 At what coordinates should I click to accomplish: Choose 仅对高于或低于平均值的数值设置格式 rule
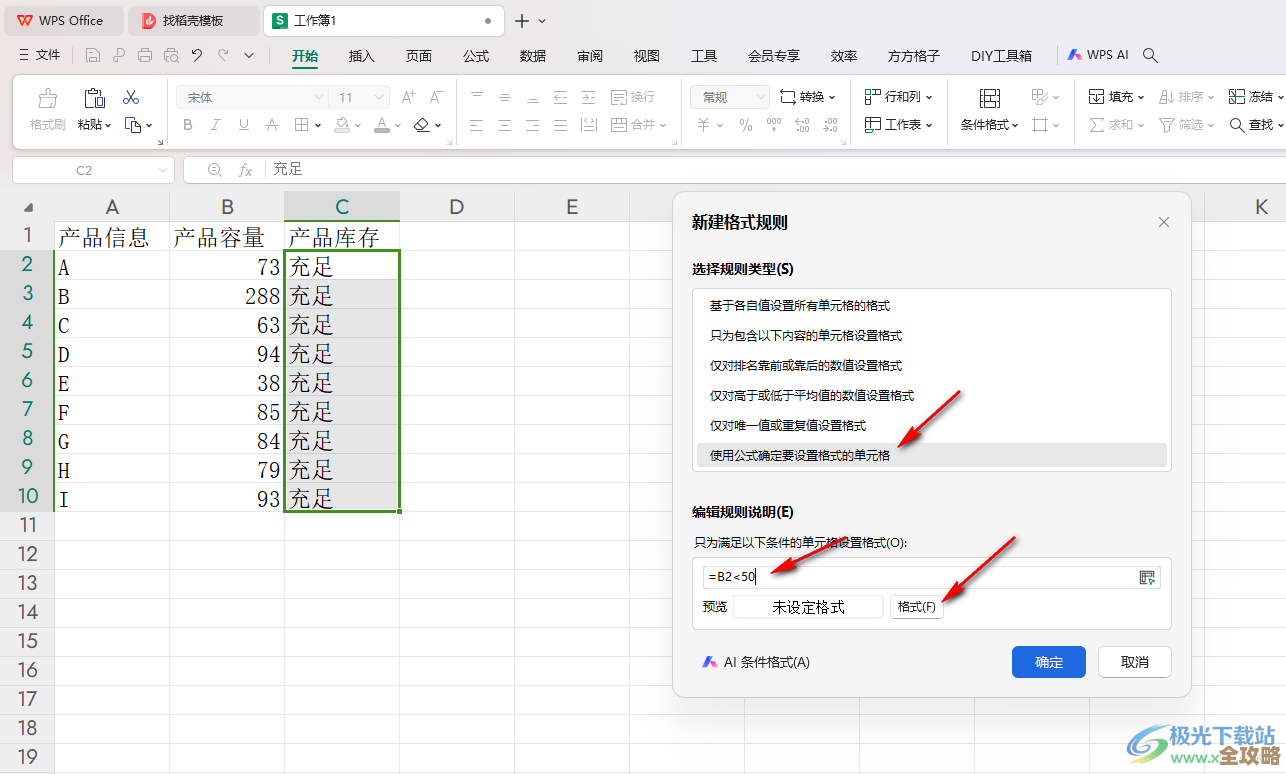810,395
